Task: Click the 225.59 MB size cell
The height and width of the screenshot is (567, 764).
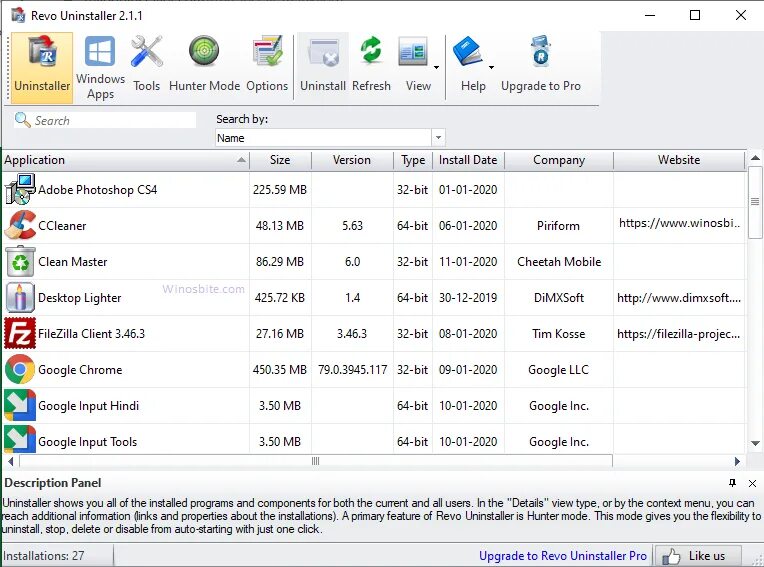Action: click(280, 189)
